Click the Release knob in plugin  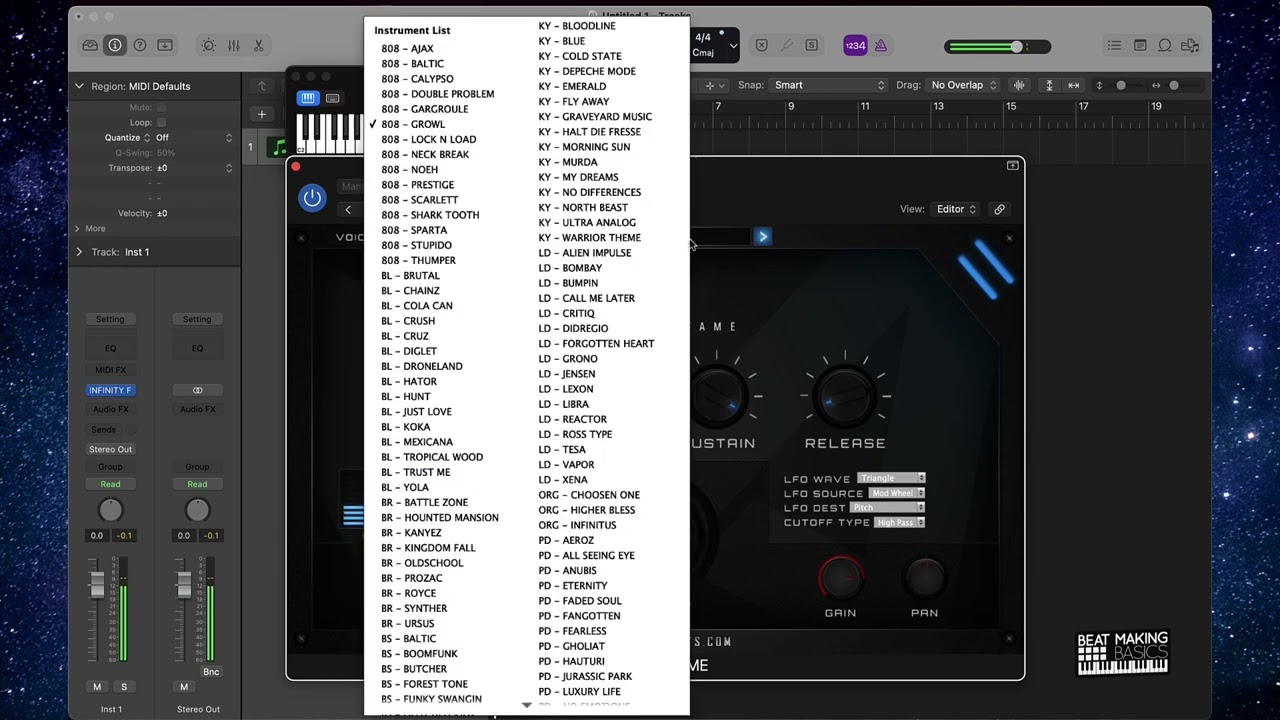(x=845, y=396)
